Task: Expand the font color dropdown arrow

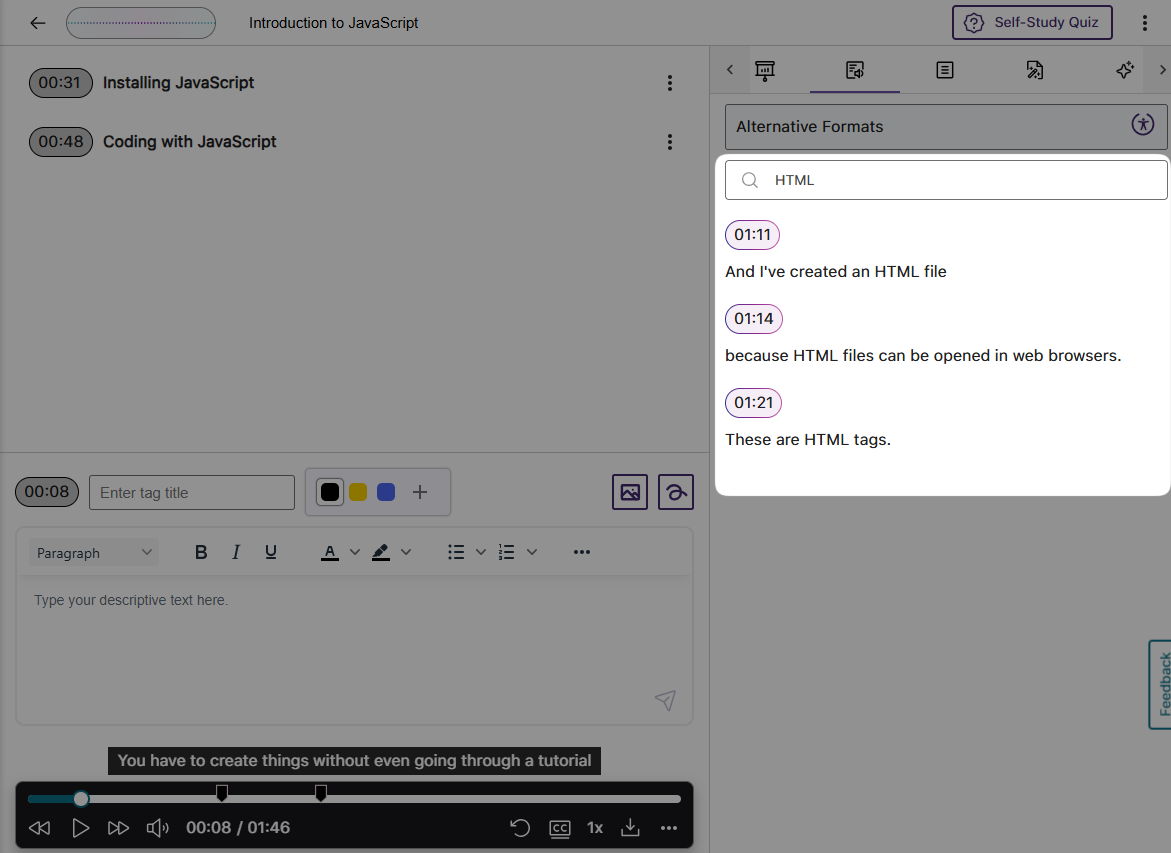Action: [x=354, y=552]
